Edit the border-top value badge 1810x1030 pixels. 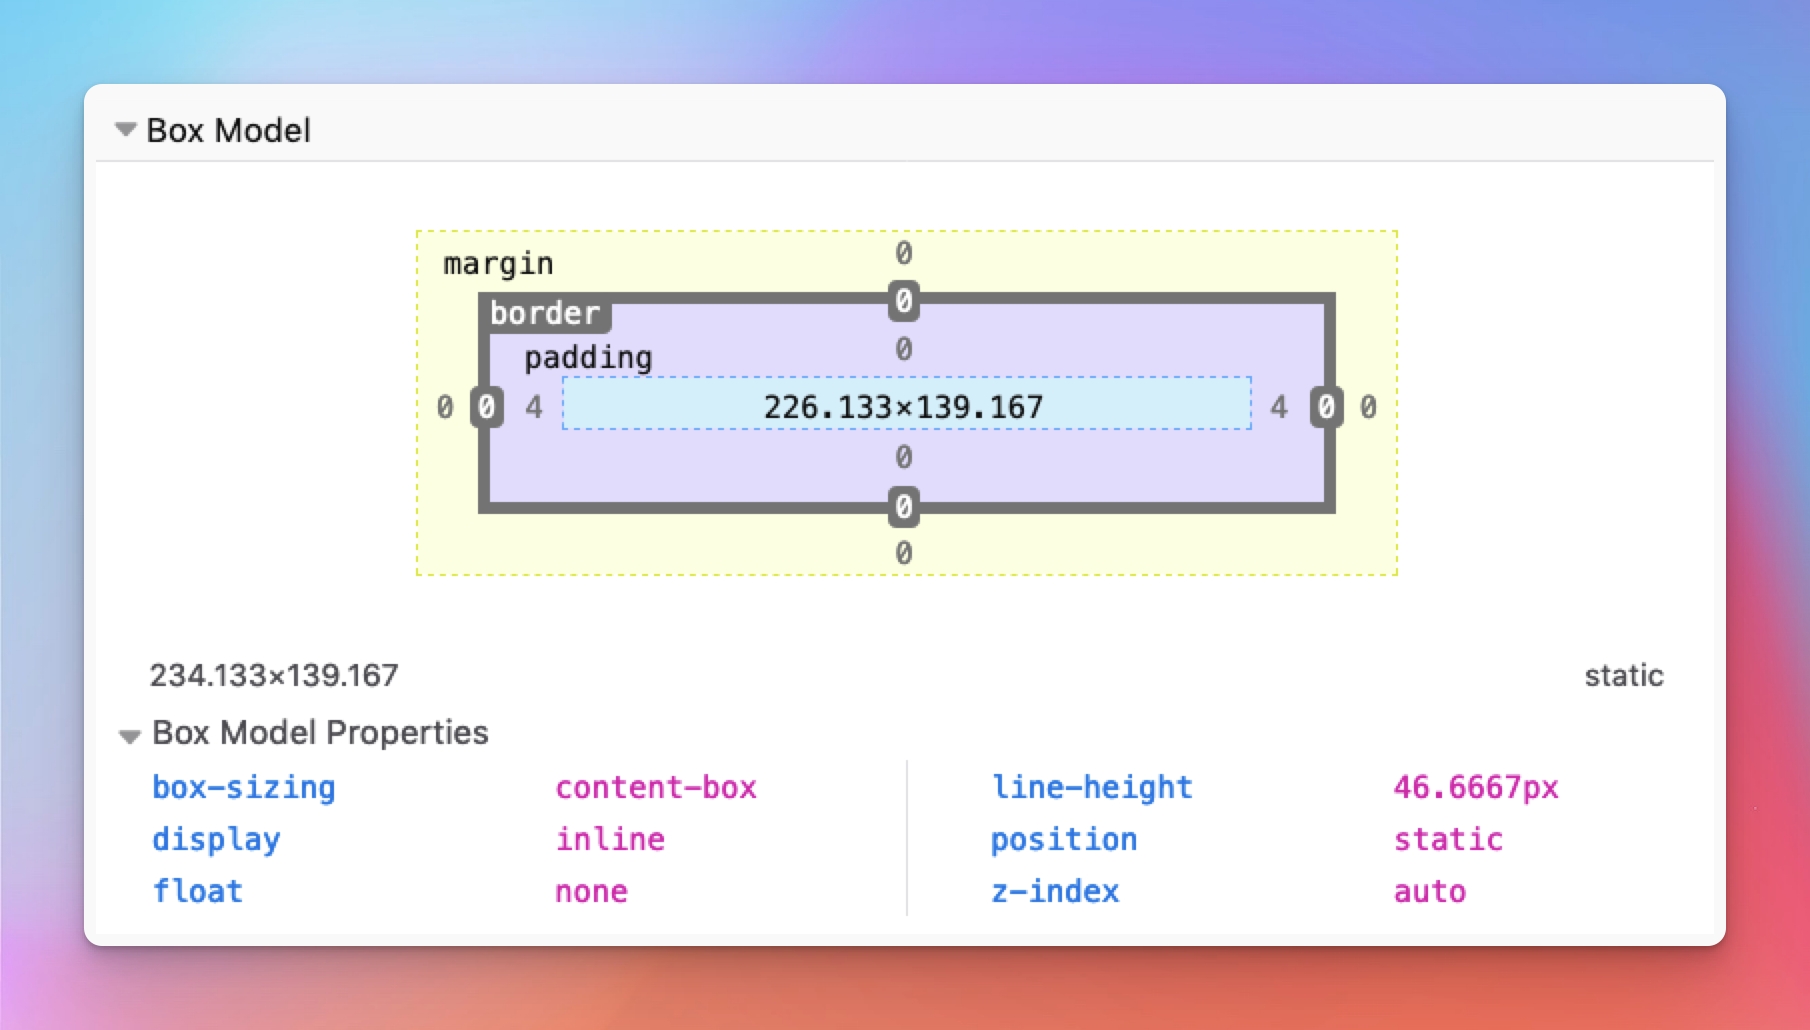903,301
